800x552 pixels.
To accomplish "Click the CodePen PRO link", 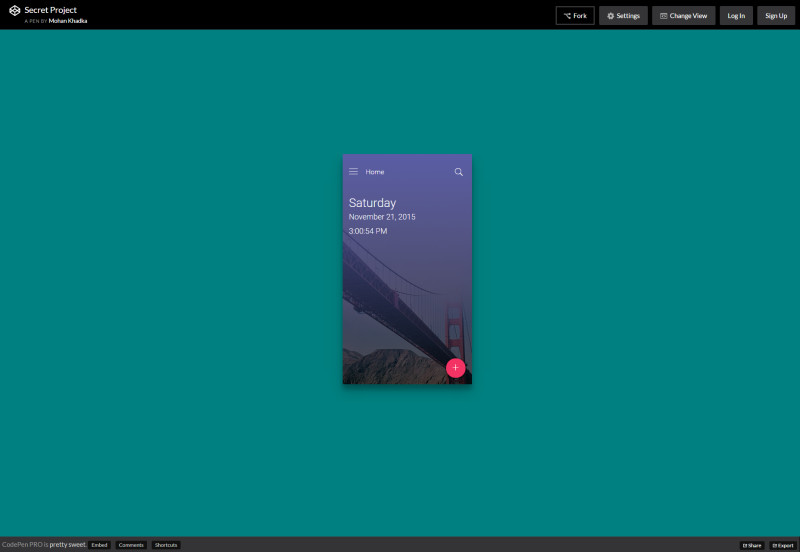I will click(22, 545).
